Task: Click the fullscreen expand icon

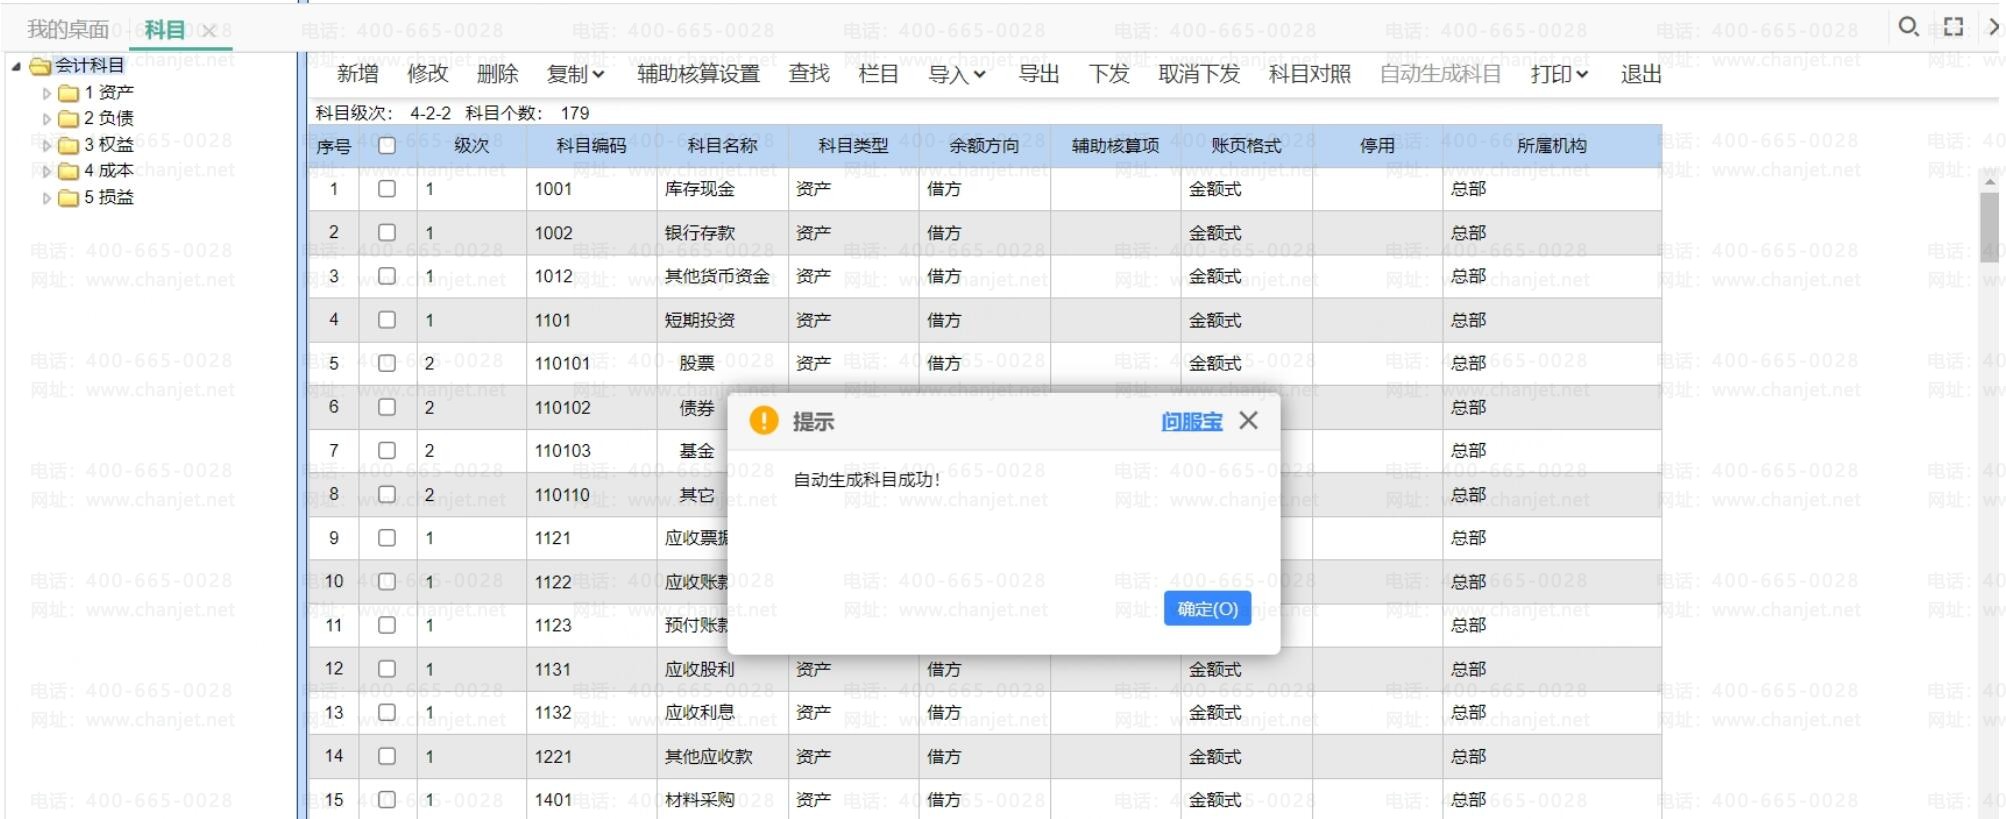Action: pyautogui.click(x=1953, y=27)
